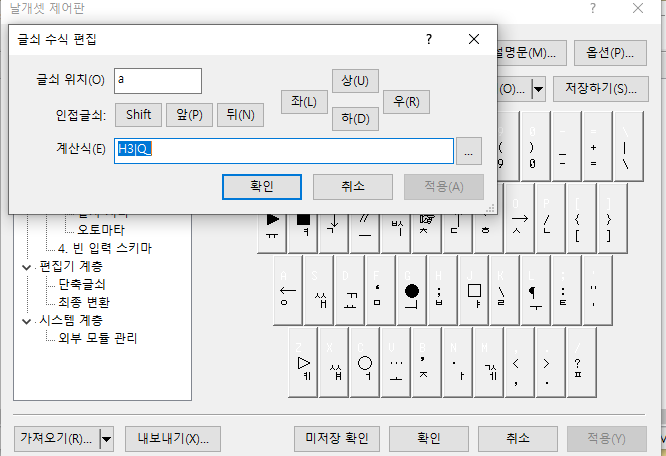Select 최종 변환 in the tree
The width and height of the screenshot is (666, 456).
(x=84, y=302)
